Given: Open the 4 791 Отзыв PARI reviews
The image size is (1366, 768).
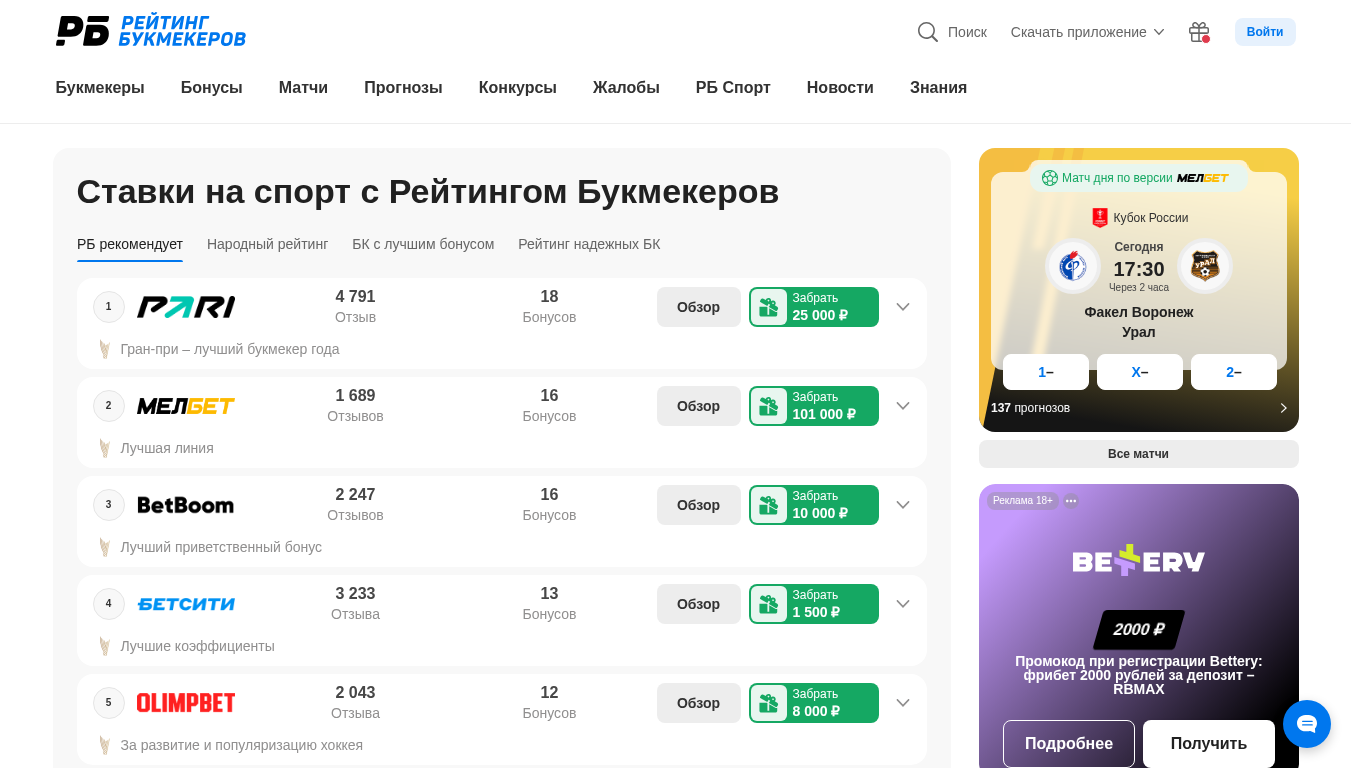Looking at the screenshot, I should (355, 307).
